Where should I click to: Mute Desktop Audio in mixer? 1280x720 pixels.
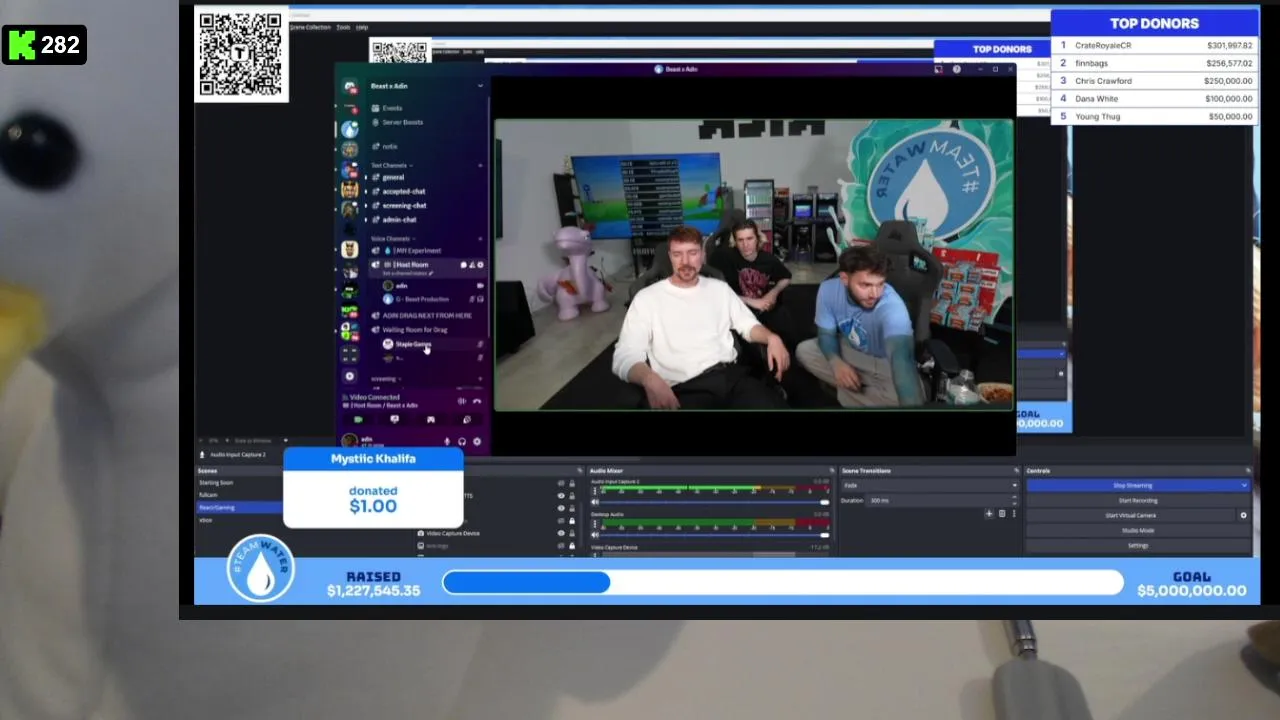click(595, 535)
